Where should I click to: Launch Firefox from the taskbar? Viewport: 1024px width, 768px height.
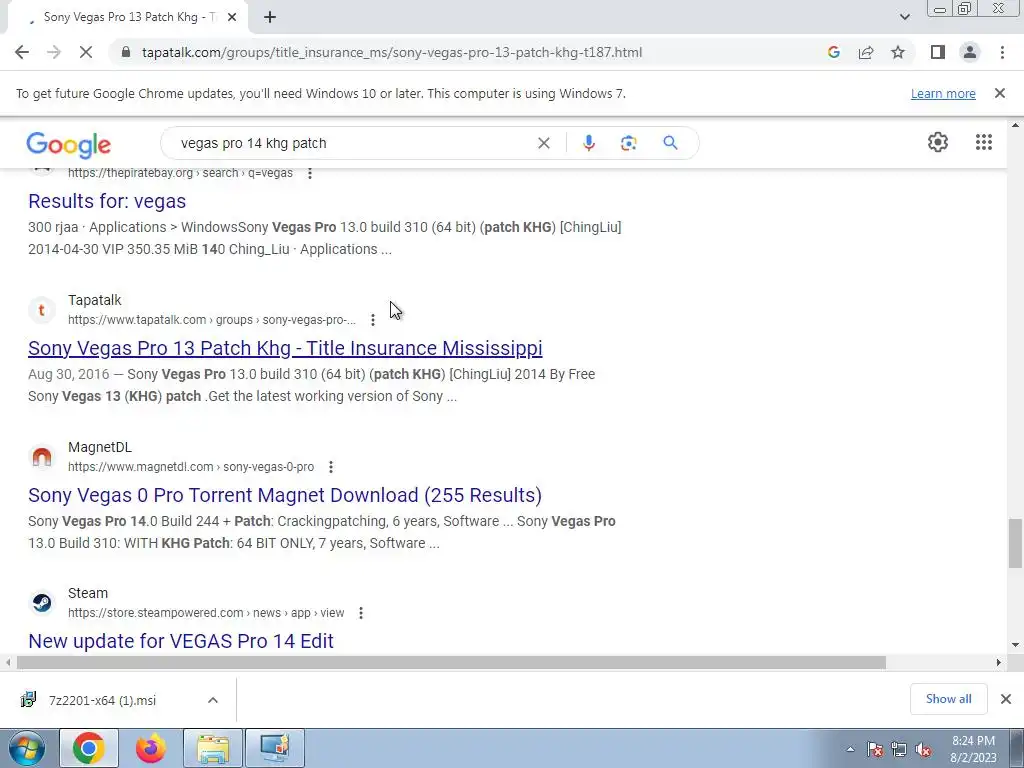click(151, 748)
